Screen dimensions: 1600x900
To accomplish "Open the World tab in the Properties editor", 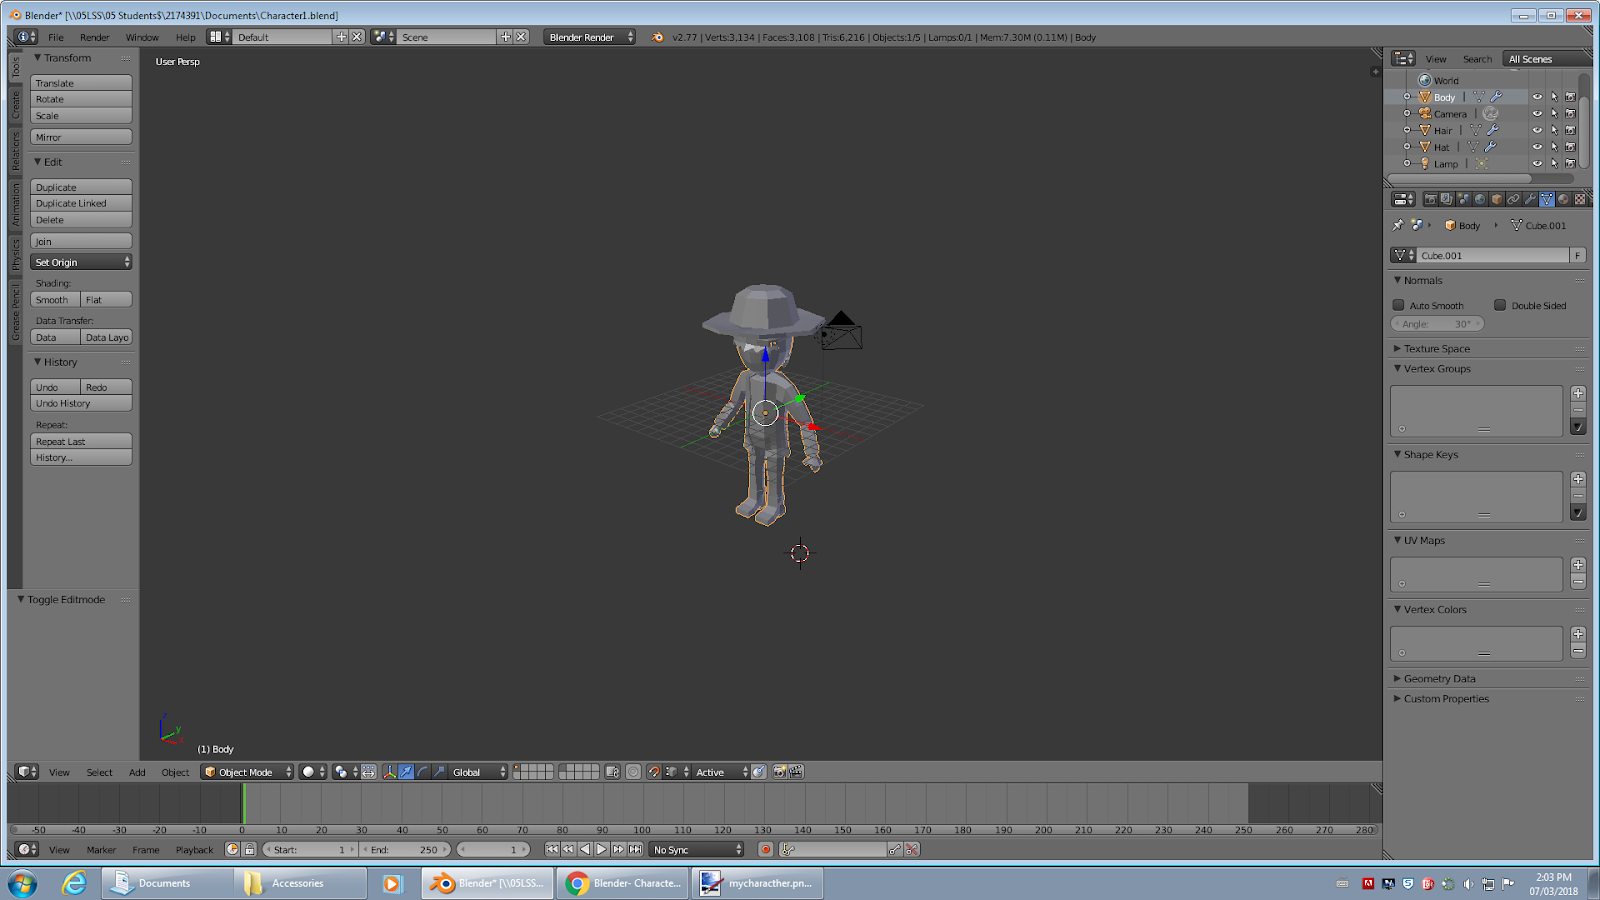I will (1479, 199).
